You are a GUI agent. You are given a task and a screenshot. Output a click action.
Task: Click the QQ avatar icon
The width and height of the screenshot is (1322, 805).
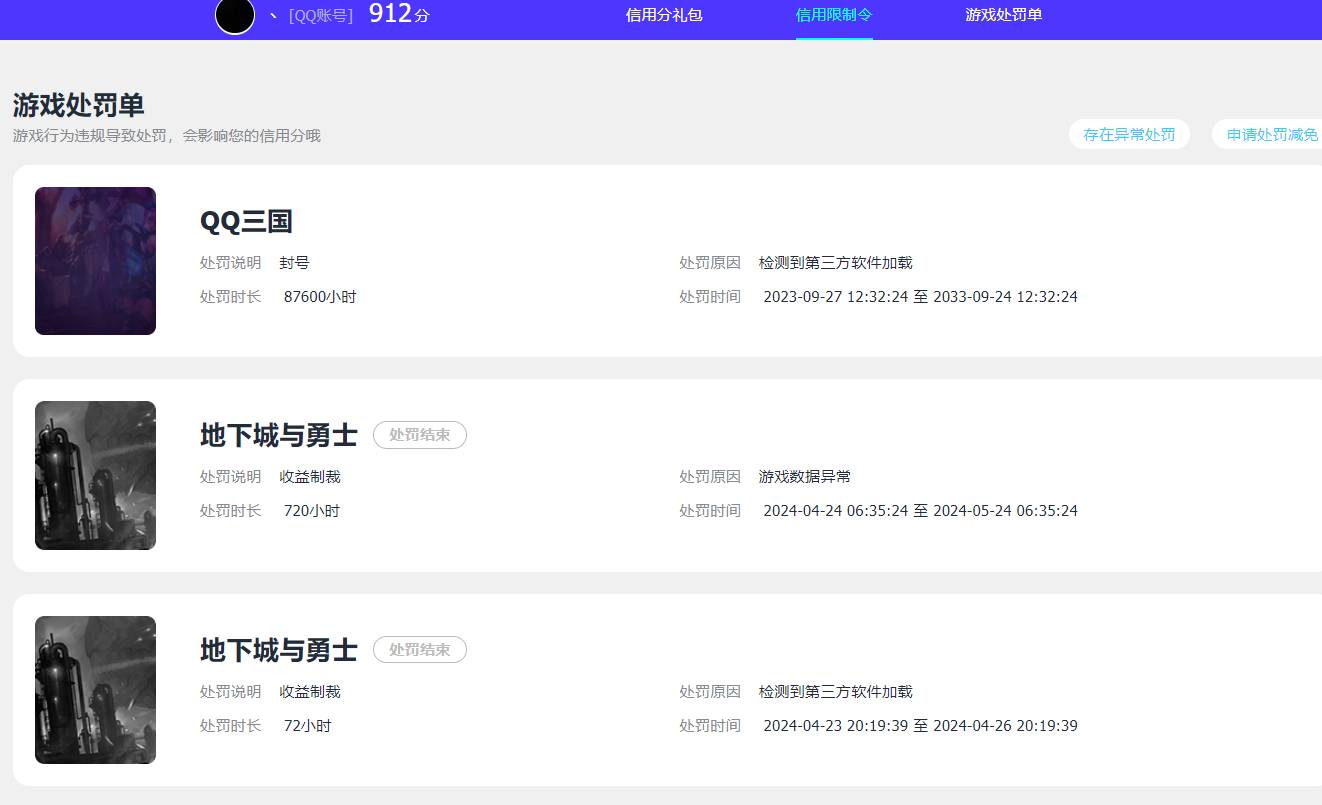(x=234, y=17)
